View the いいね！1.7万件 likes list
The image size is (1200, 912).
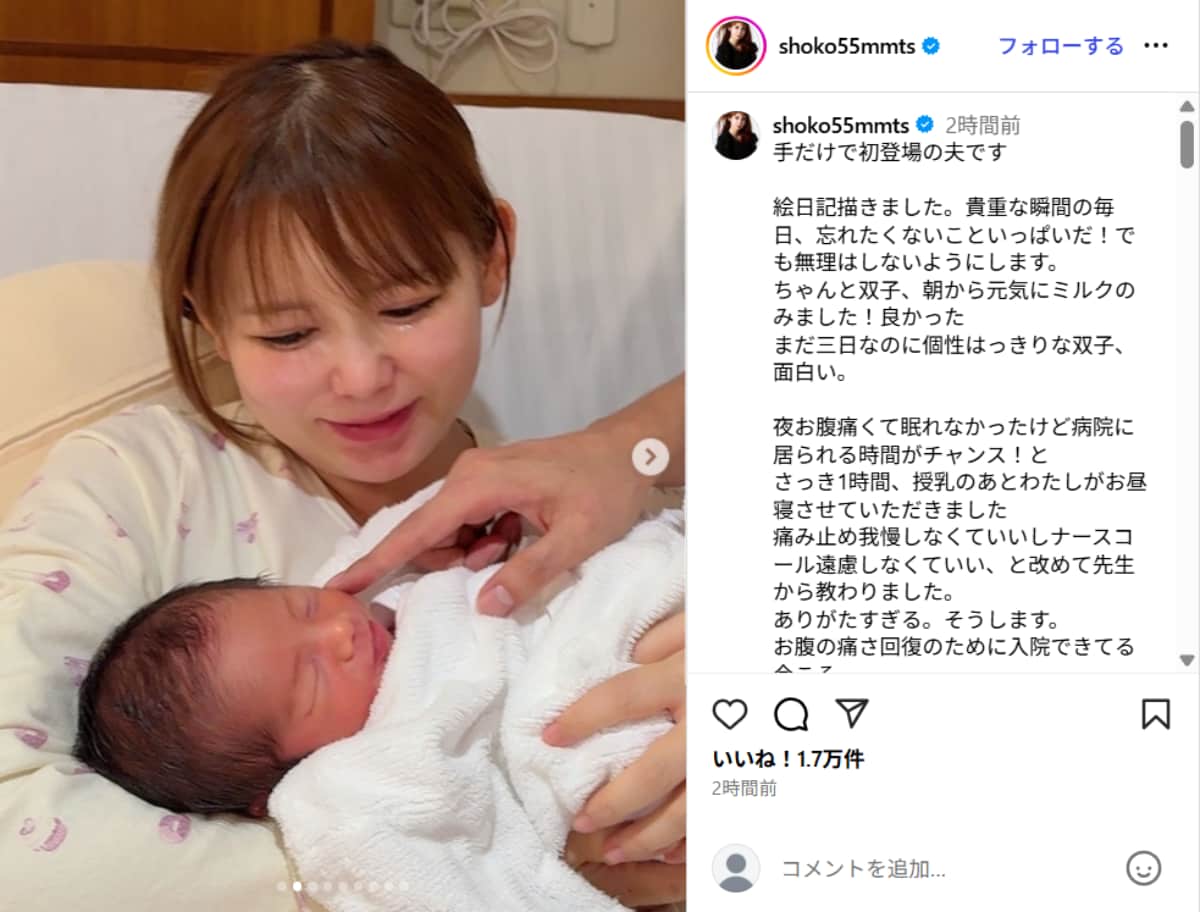point(788,759)
